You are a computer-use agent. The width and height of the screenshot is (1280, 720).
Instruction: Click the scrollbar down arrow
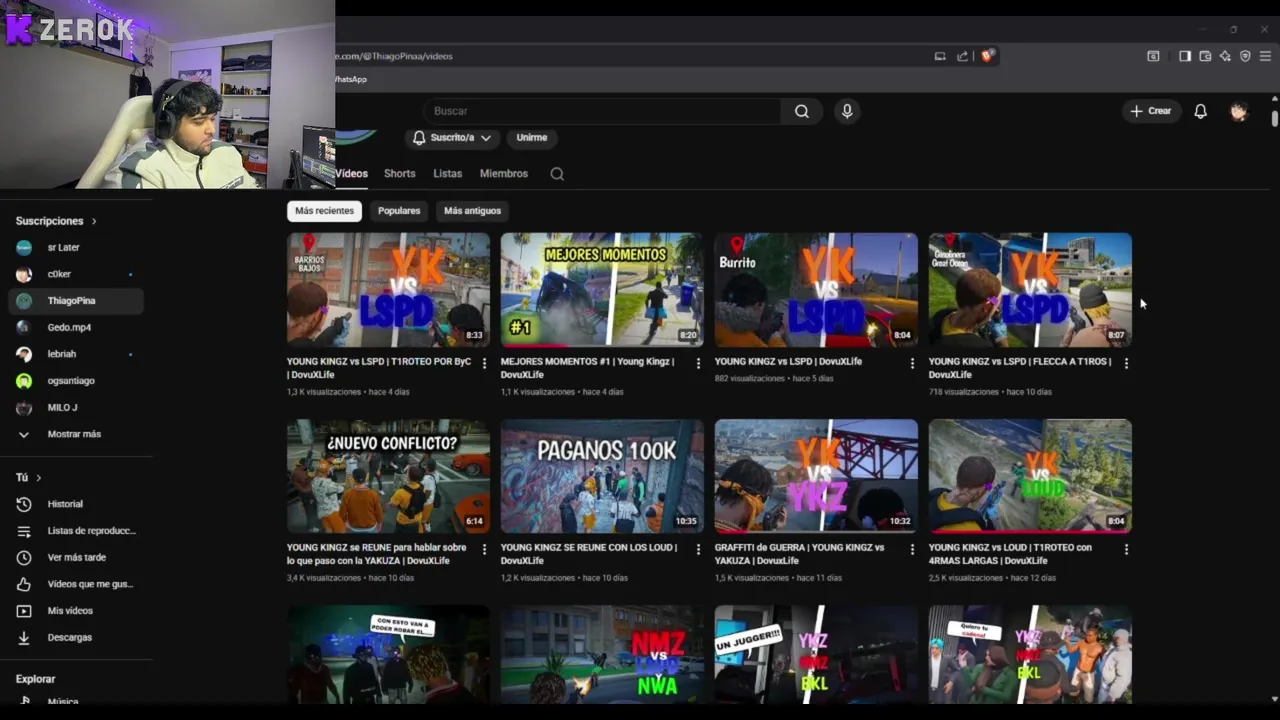[x=1275, y=699]
